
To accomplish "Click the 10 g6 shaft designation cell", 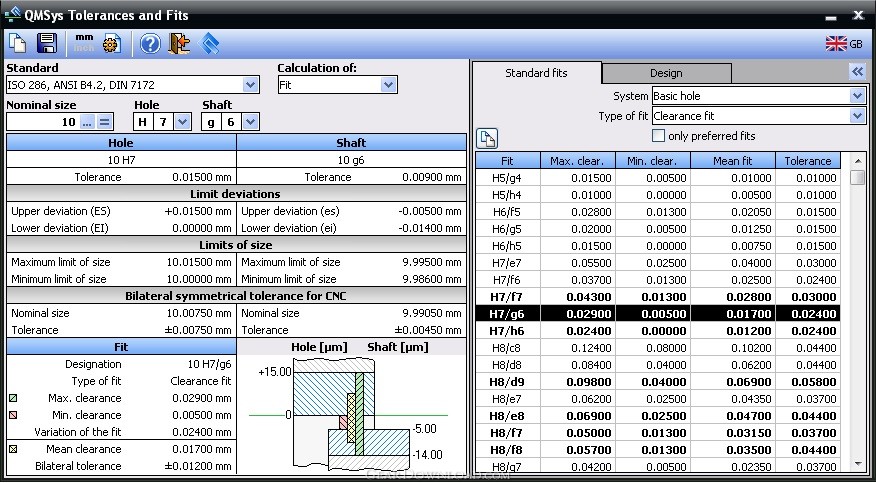I will (x=351, y=160).
